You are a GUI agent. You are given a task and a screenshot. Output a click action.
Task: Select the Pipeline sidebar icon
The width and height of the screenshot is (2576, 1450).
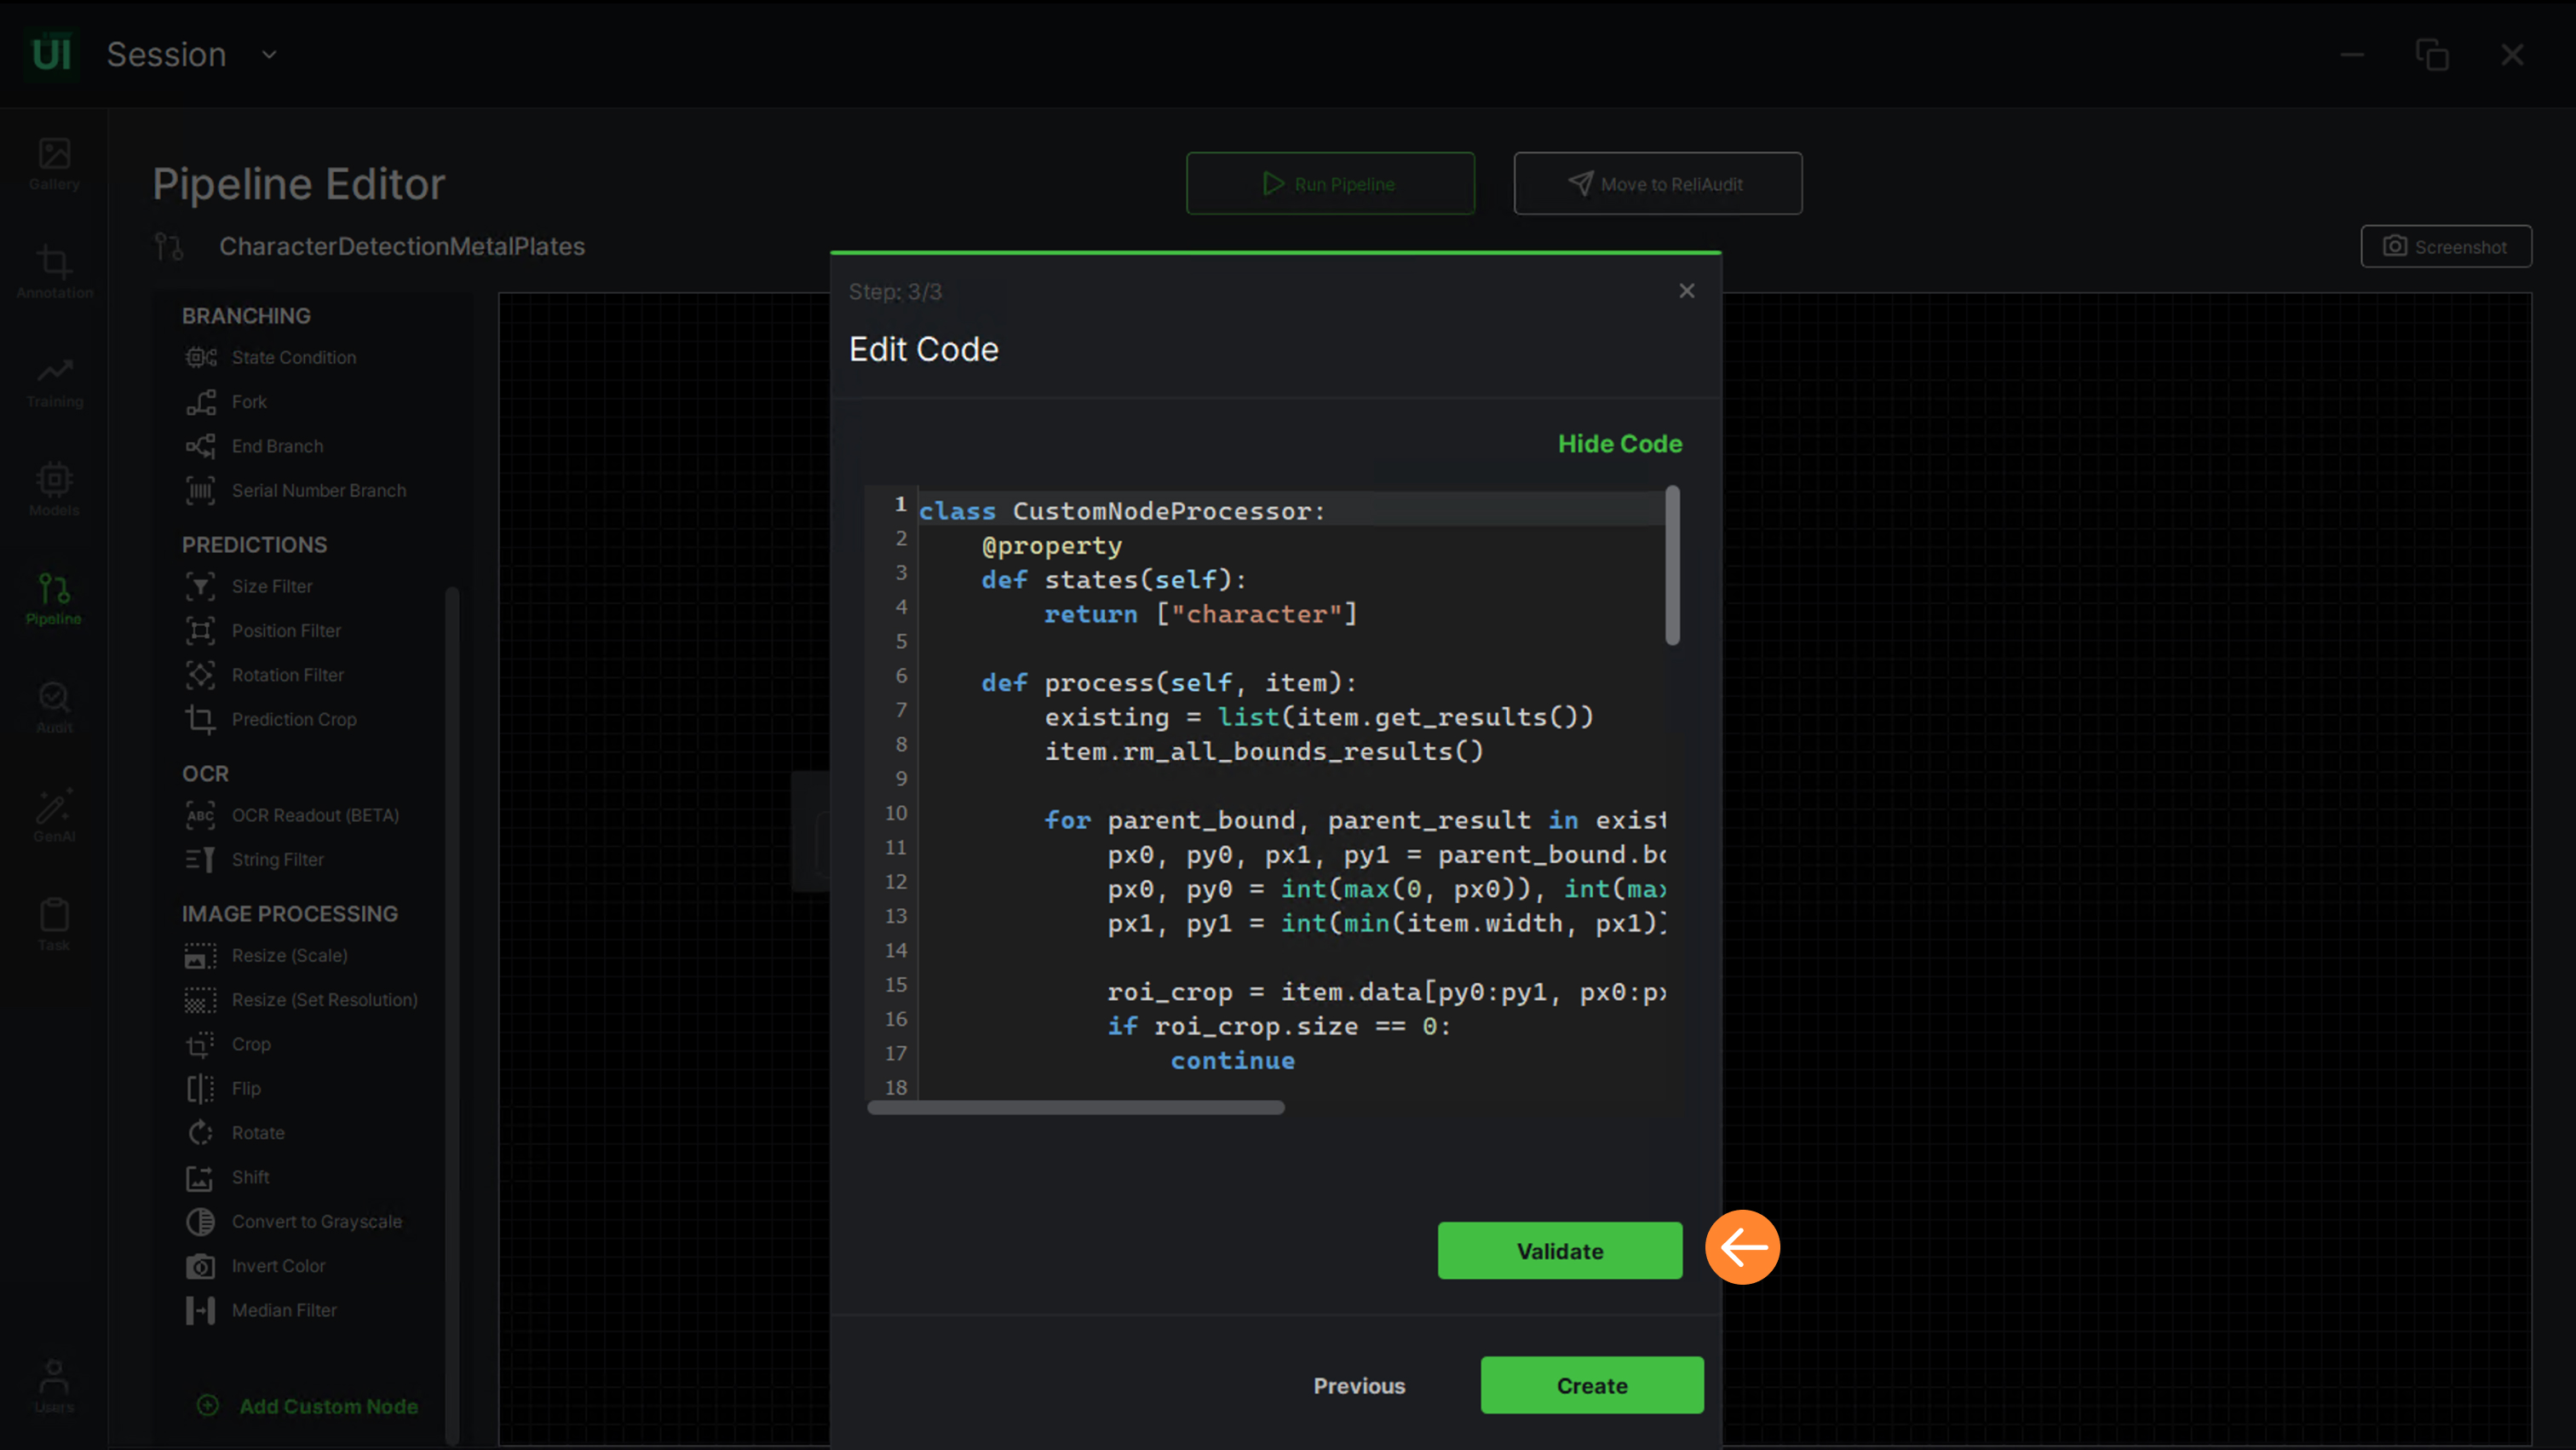click(54, 599)
